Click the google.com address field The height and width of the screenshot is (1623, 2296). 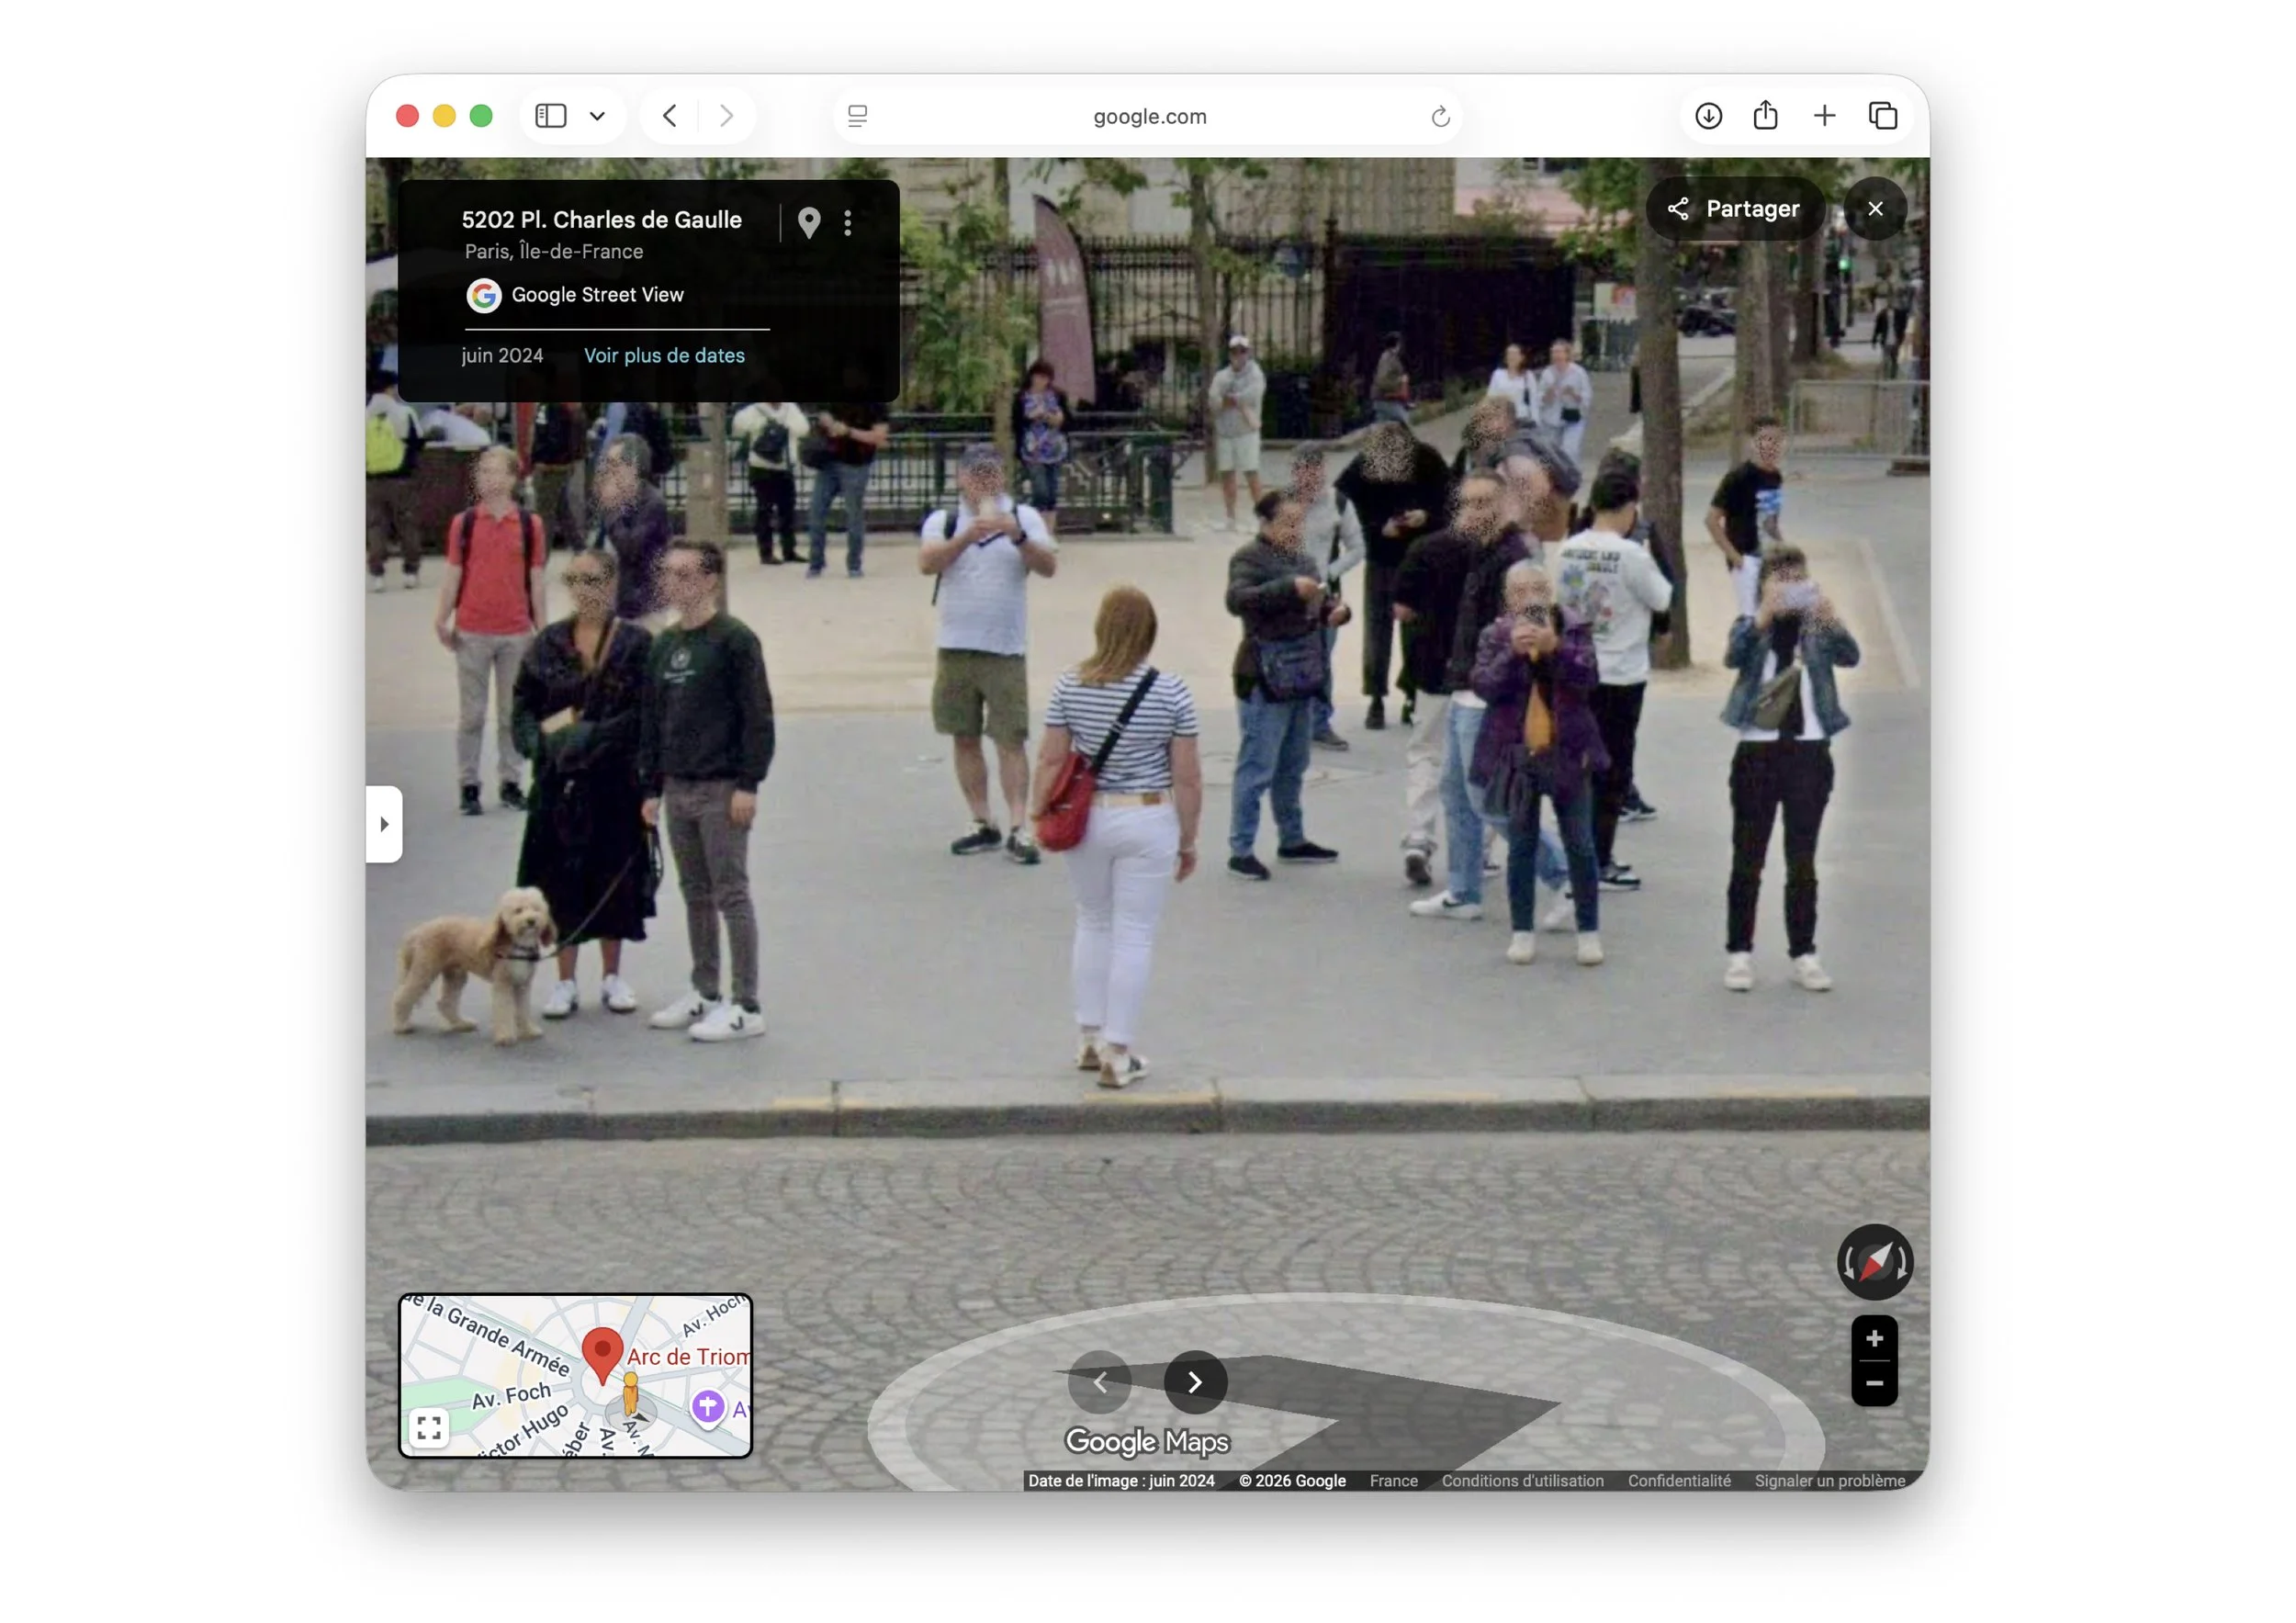(x=1149, y=117)
